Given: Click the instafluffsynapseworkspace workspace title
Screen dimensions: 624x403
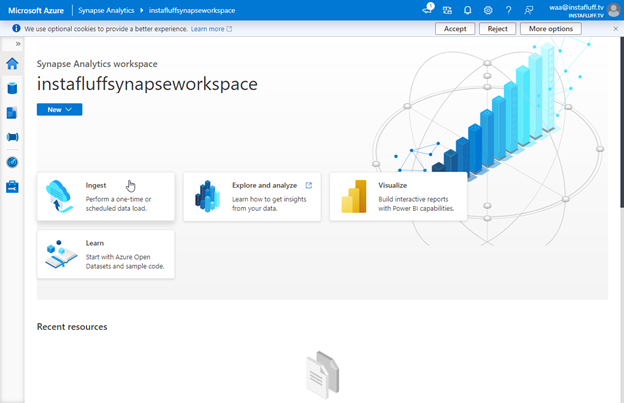Looking at the screenshot, I should tap(147, 84).
